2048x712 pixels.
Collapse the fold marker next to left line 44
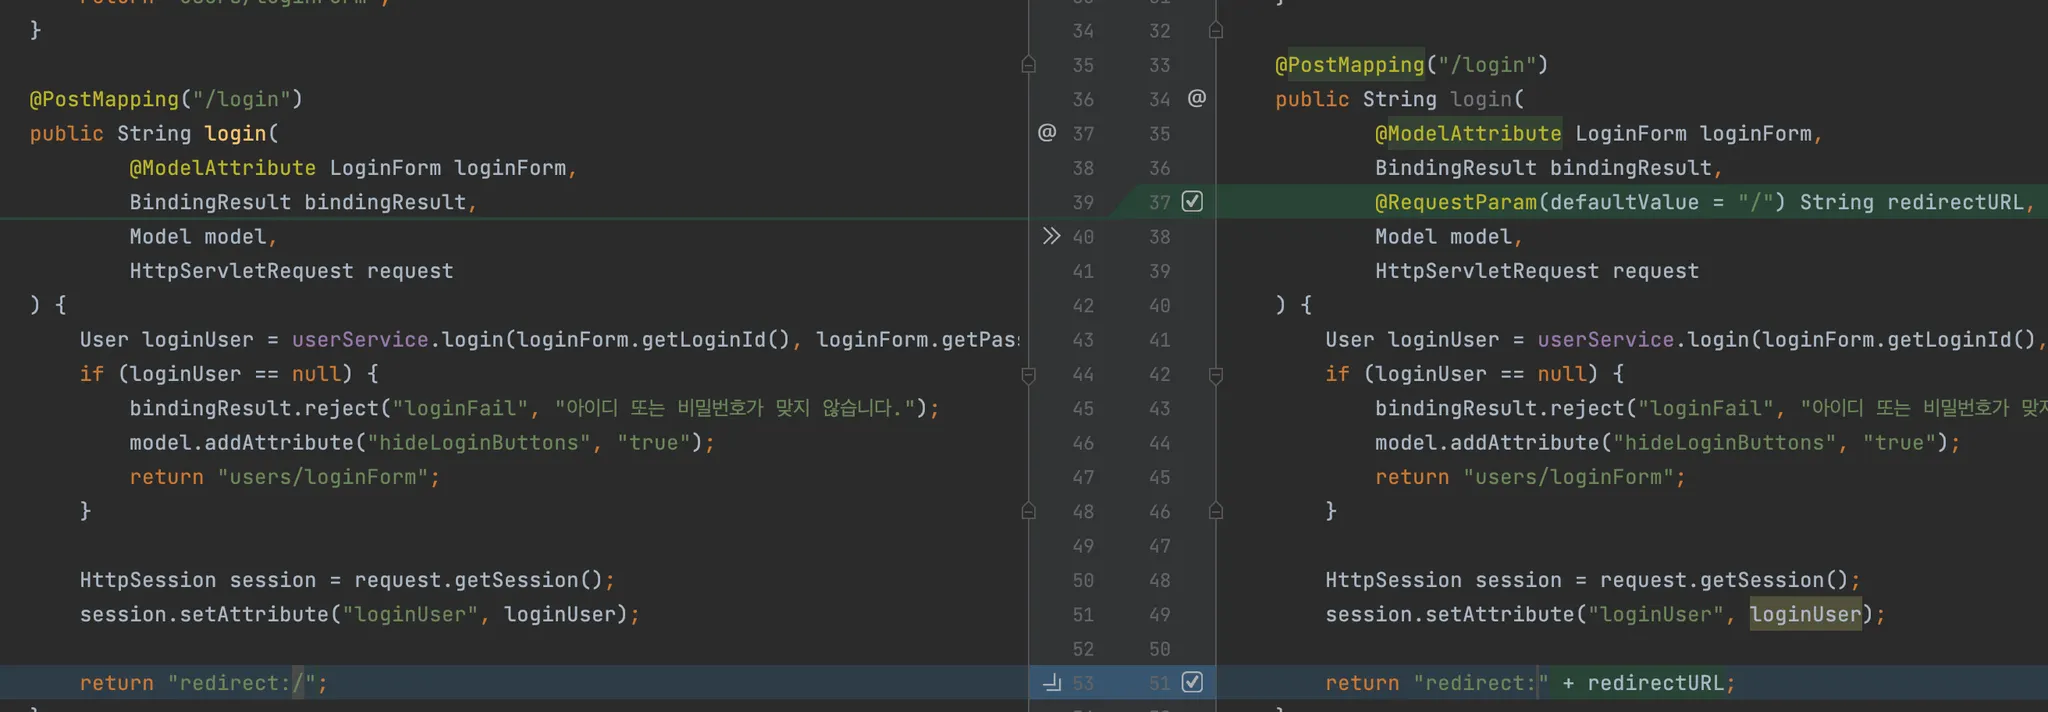(x=1028, y=375)
